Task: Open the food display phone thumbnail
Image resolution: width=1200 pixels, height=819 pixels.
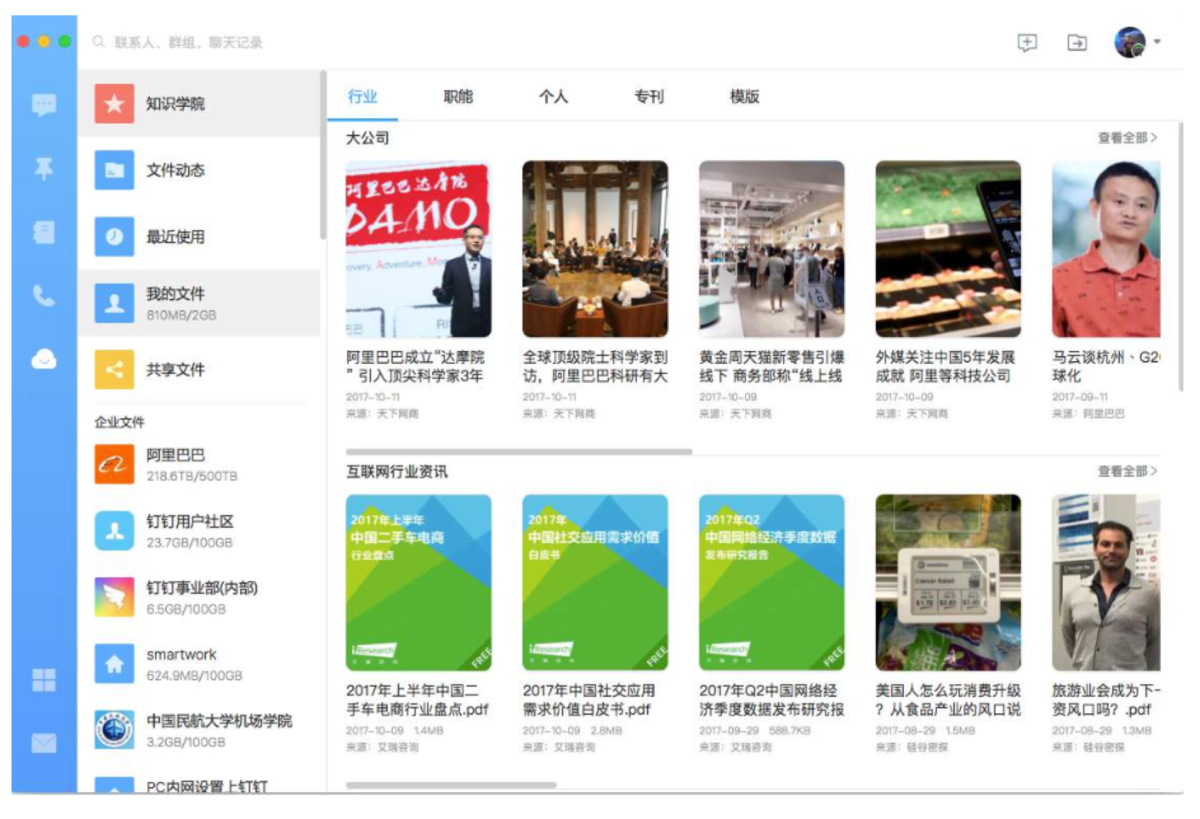Action: click(948, 249)
